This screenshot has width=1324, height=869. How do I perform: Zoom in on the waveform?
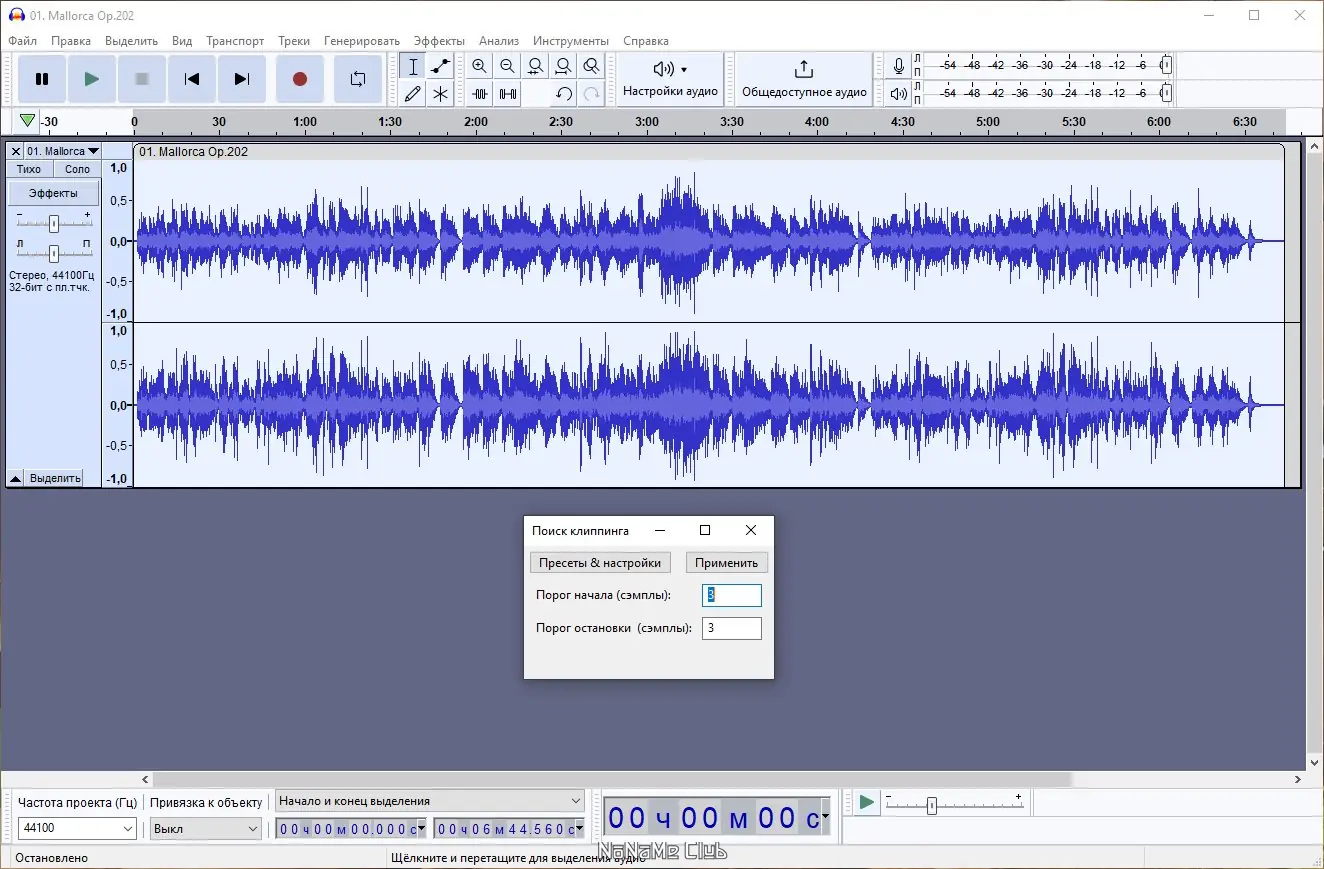(480, 67)
